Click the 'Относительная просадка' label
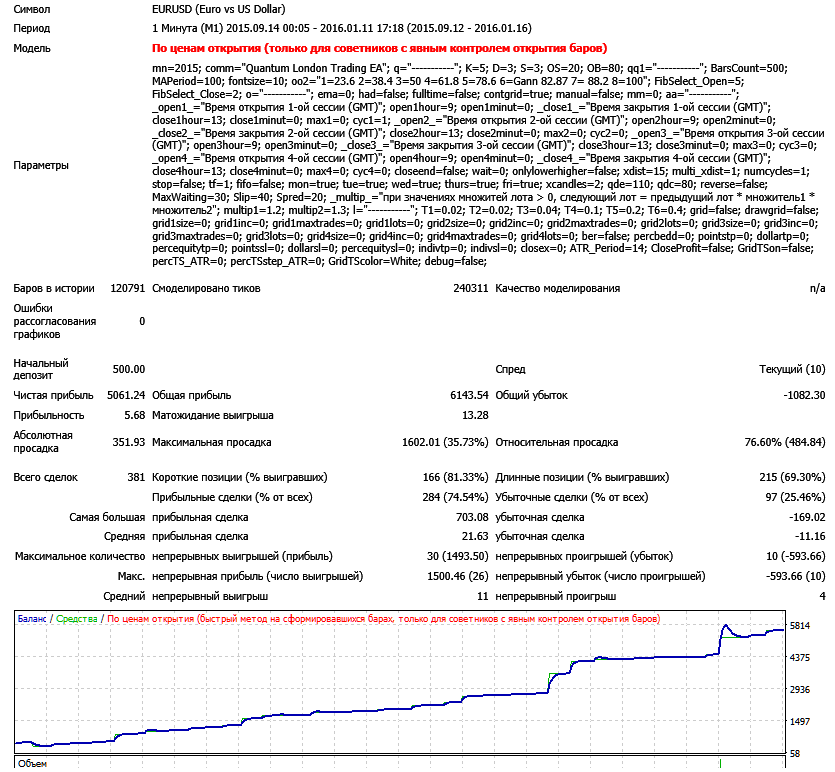This screenshot has height=772, width=835. click(x=556, y=442)
